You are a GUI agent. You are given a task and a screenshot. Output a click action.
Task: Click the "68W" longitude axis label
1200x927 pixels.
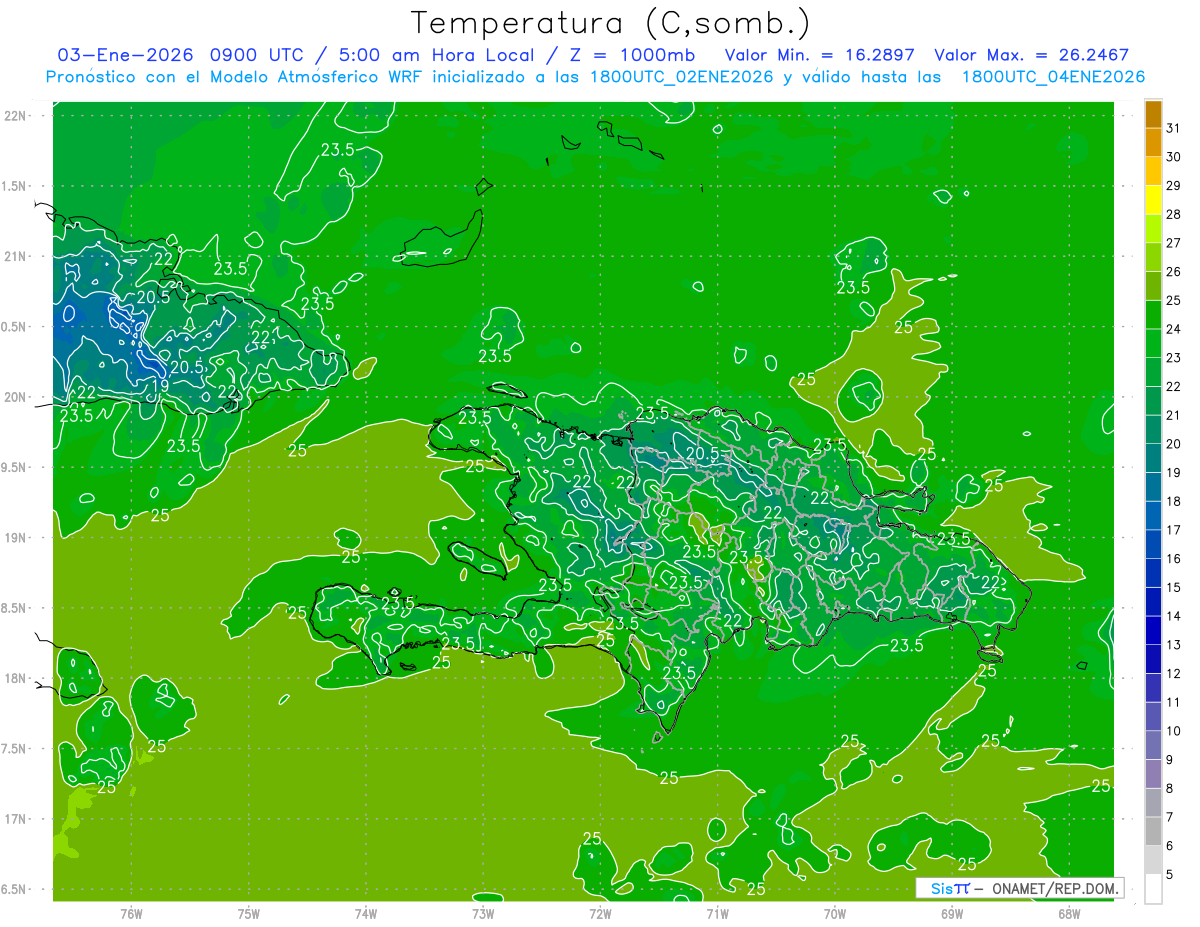point(1069,913)
